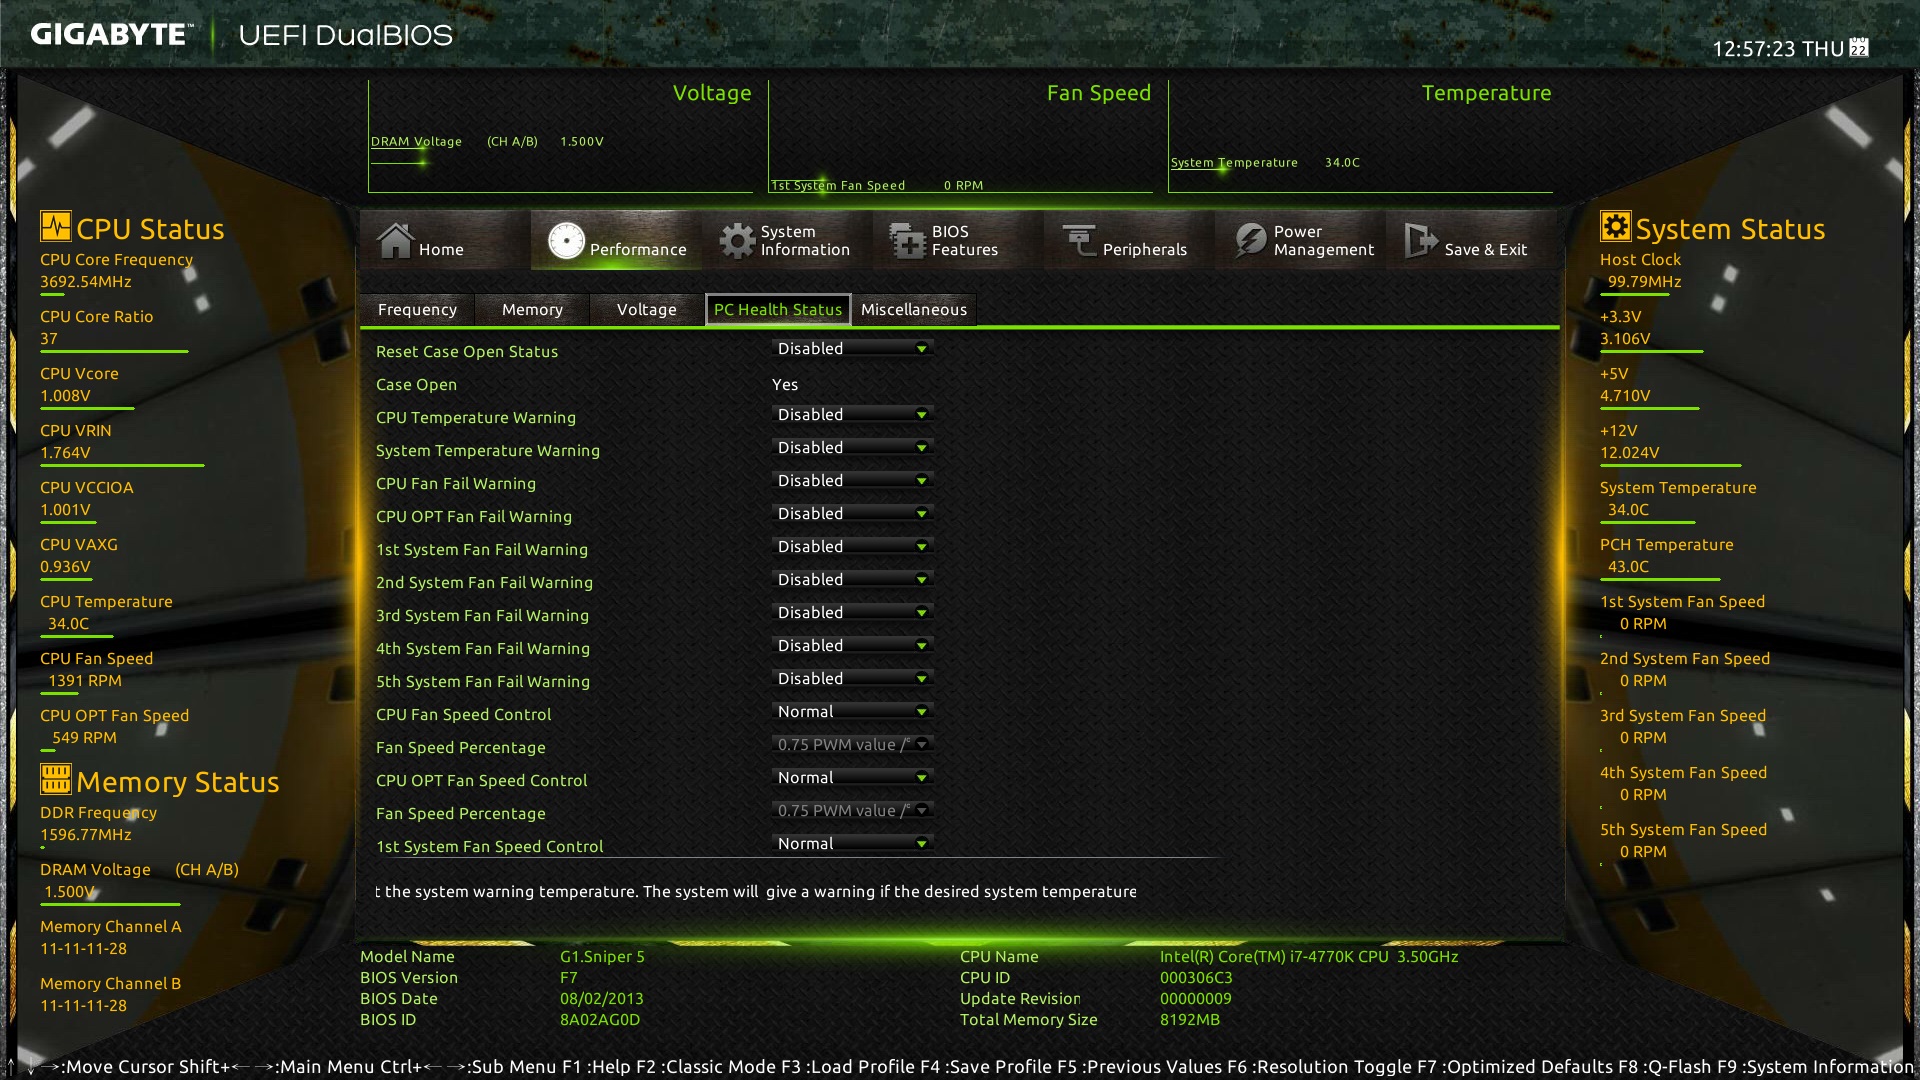
Task: Expand CPU Temperature Warning dropdown
Action: click(x=853, y=414)
